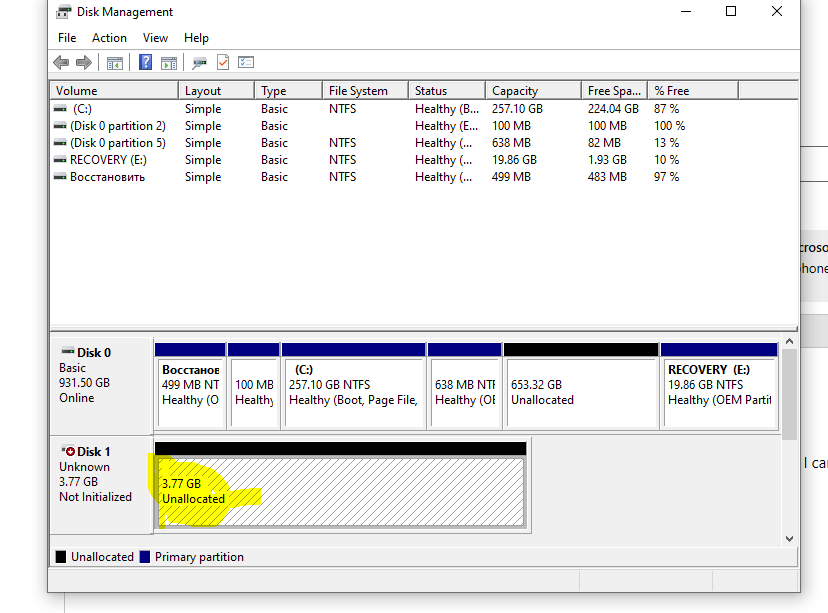Minimize the Disk Management window
Viewport: 828px width, 613px height.
tap(686, 12)
